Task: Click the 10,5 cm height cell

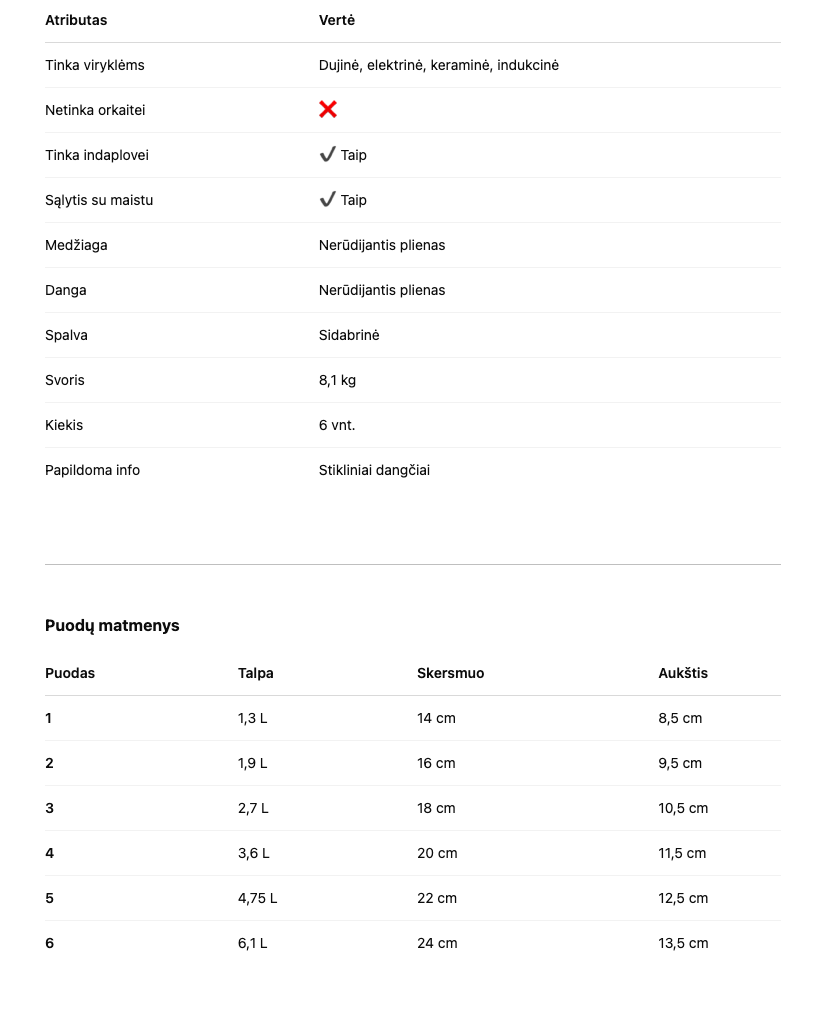Action: click(683, 808)
